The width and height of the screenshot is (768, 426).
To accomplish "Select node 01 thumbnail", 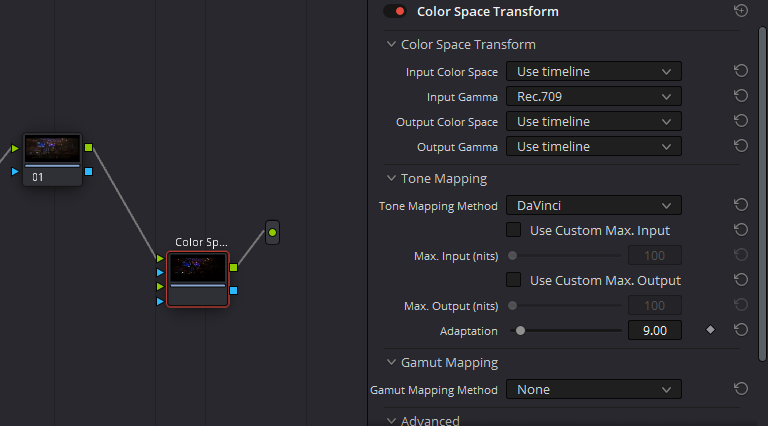I will tap(52, 148).
